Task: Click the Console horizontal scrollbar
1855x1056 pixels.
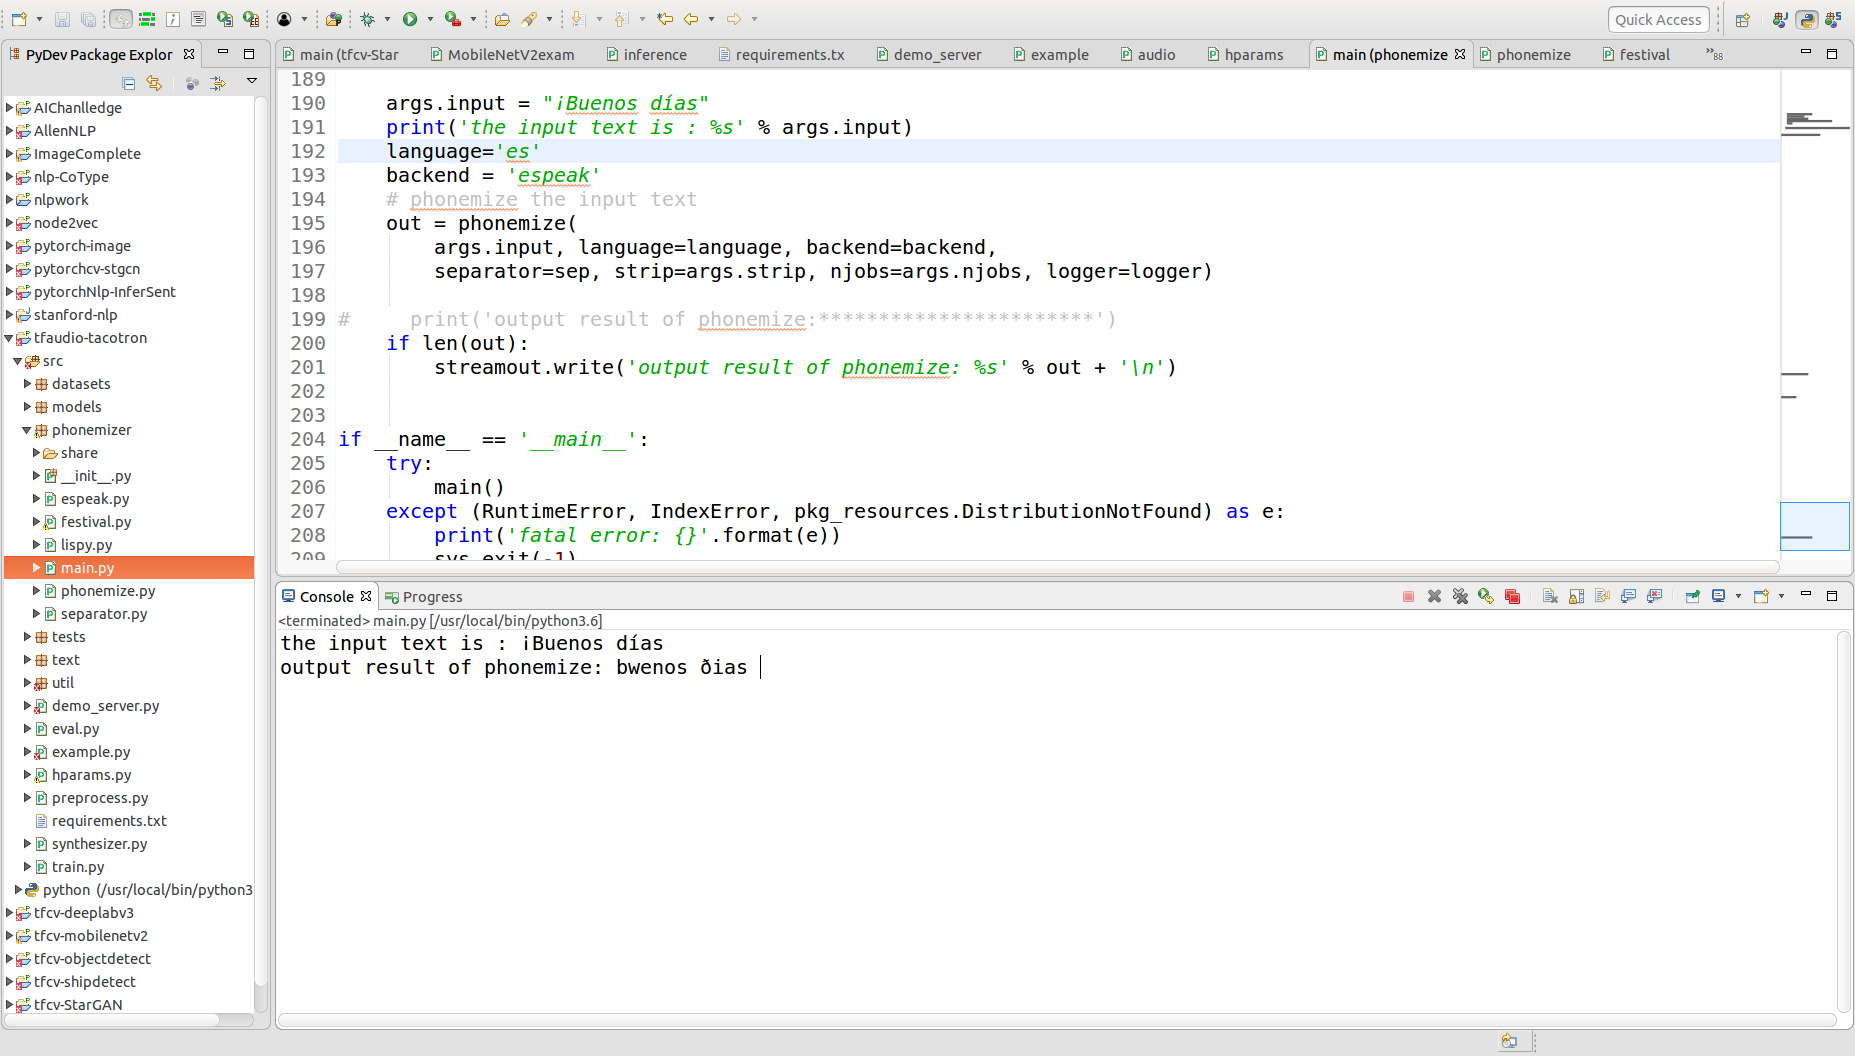Action: (1056, 1020)
